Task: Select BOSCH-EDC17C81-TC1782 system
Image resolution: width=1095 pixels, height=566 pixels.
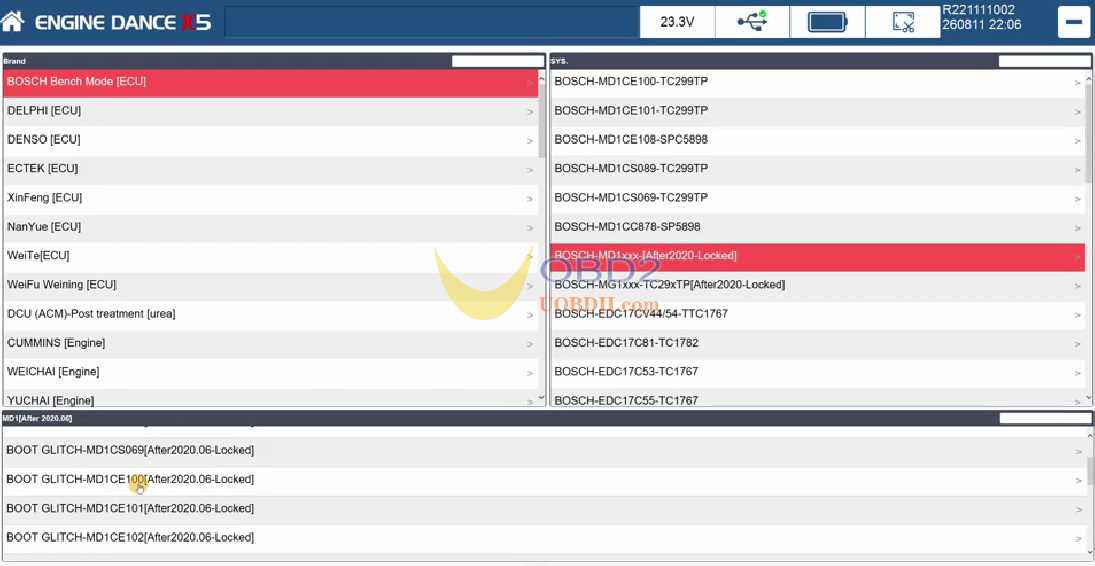Action: (818, 344)
